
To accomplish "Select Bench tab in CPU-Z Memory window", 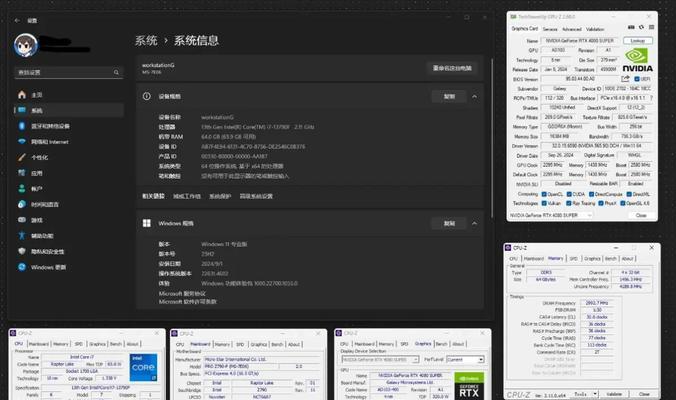I will [x=611, y=259].
